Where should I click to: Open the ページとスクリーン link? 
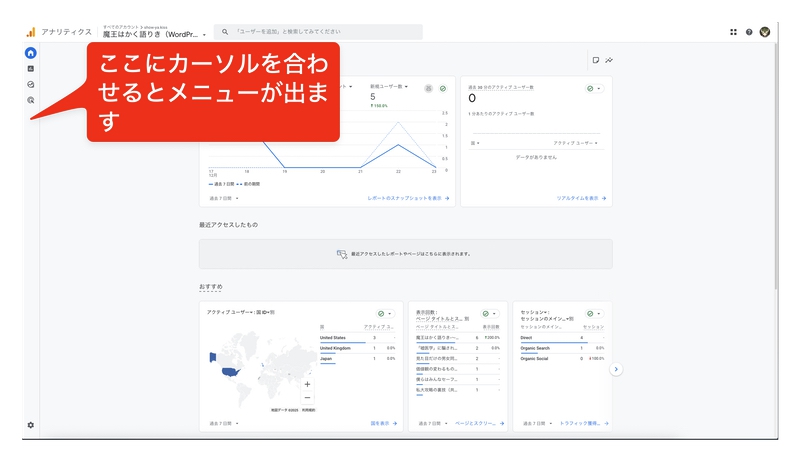(480, 424)
